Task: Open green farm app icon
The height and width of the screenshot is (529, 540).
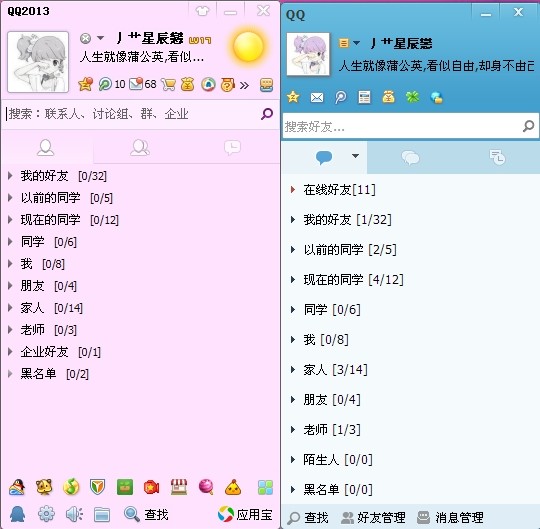Action: tap(125, 487)
